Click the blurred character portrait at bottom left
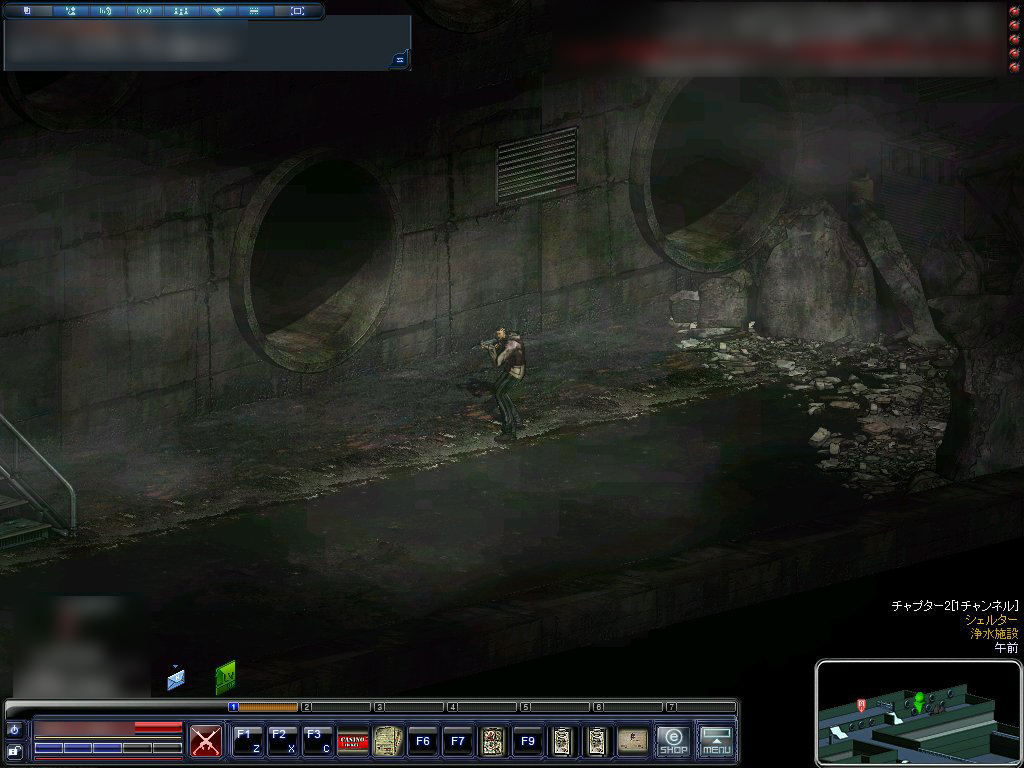Viewport: 1024px width, 768px height. click(82, 647)
